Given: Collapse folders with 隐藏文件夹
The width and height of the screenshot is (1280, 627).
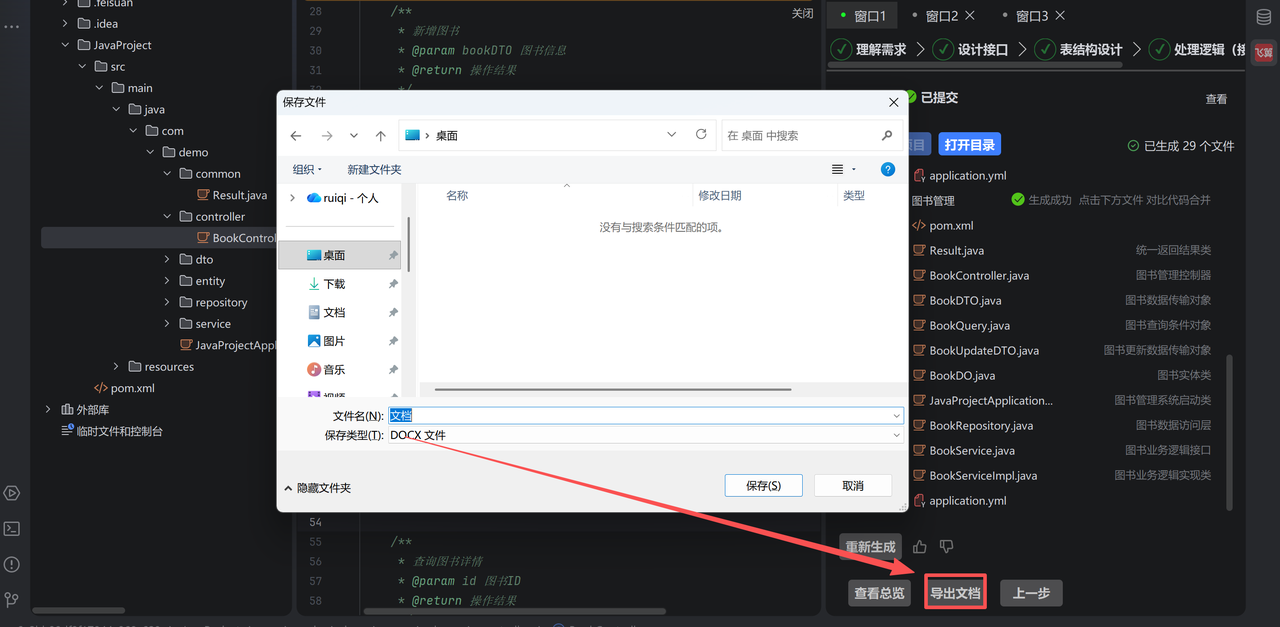Looking at the screenshot, I should tap(317, 488).
